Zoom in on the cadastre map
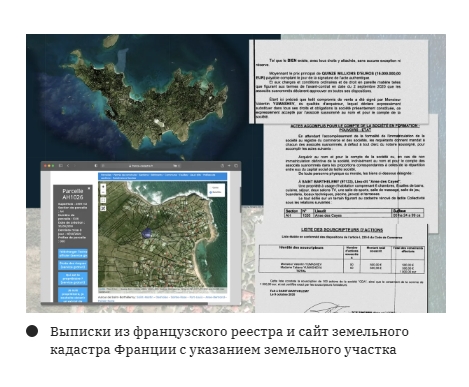 [x=103, y=187]
